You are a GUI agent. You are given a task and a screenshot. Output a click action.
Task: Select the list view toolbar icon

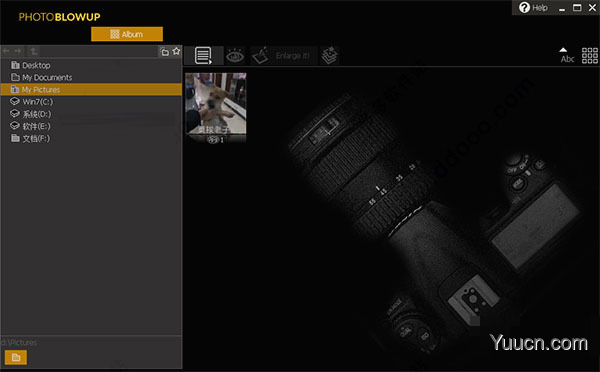click(x=203, y=55)
